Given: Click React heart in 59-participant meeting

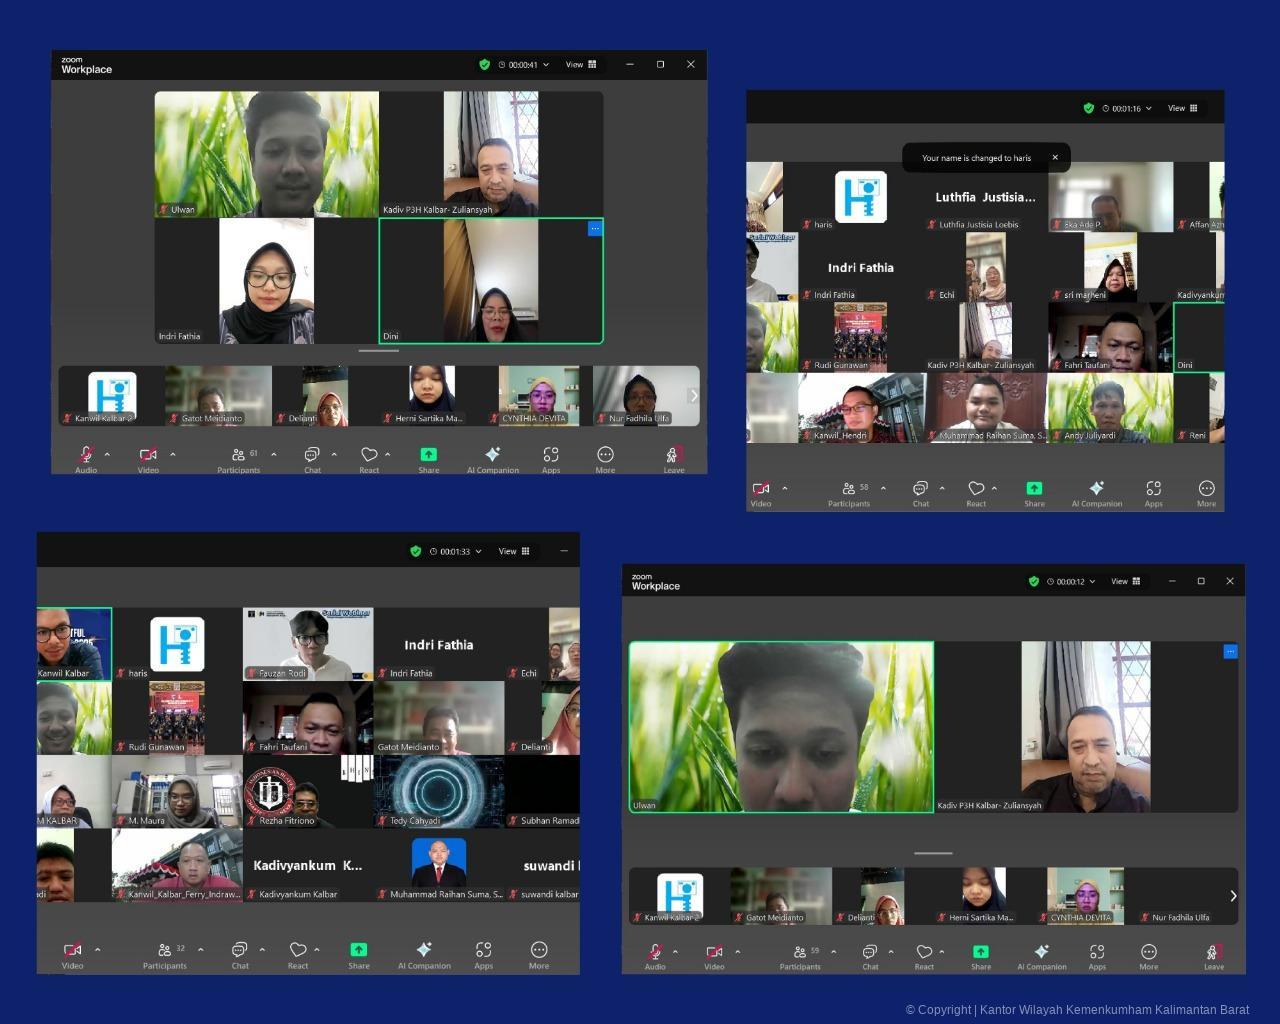Looking at the screenshot, I should 924,954.
